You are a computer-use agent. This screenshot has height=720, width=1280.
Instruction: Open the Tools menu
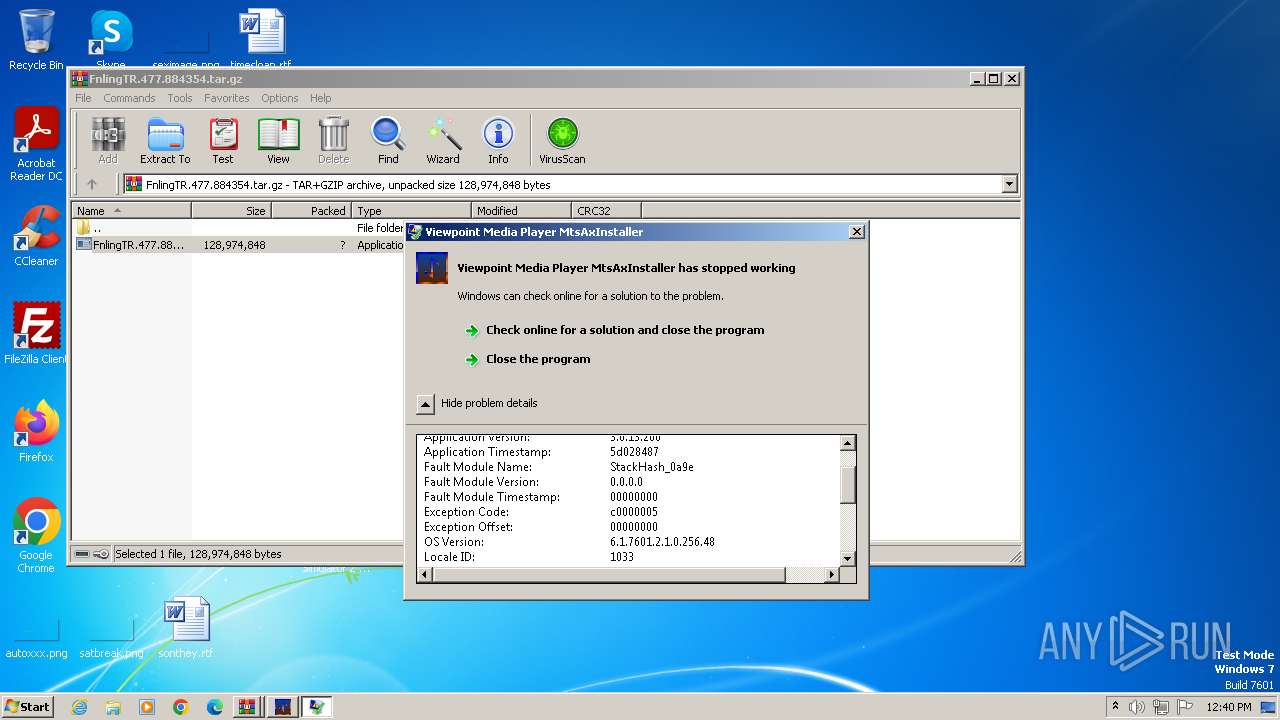pyautogui.click(x=180, y=98)
